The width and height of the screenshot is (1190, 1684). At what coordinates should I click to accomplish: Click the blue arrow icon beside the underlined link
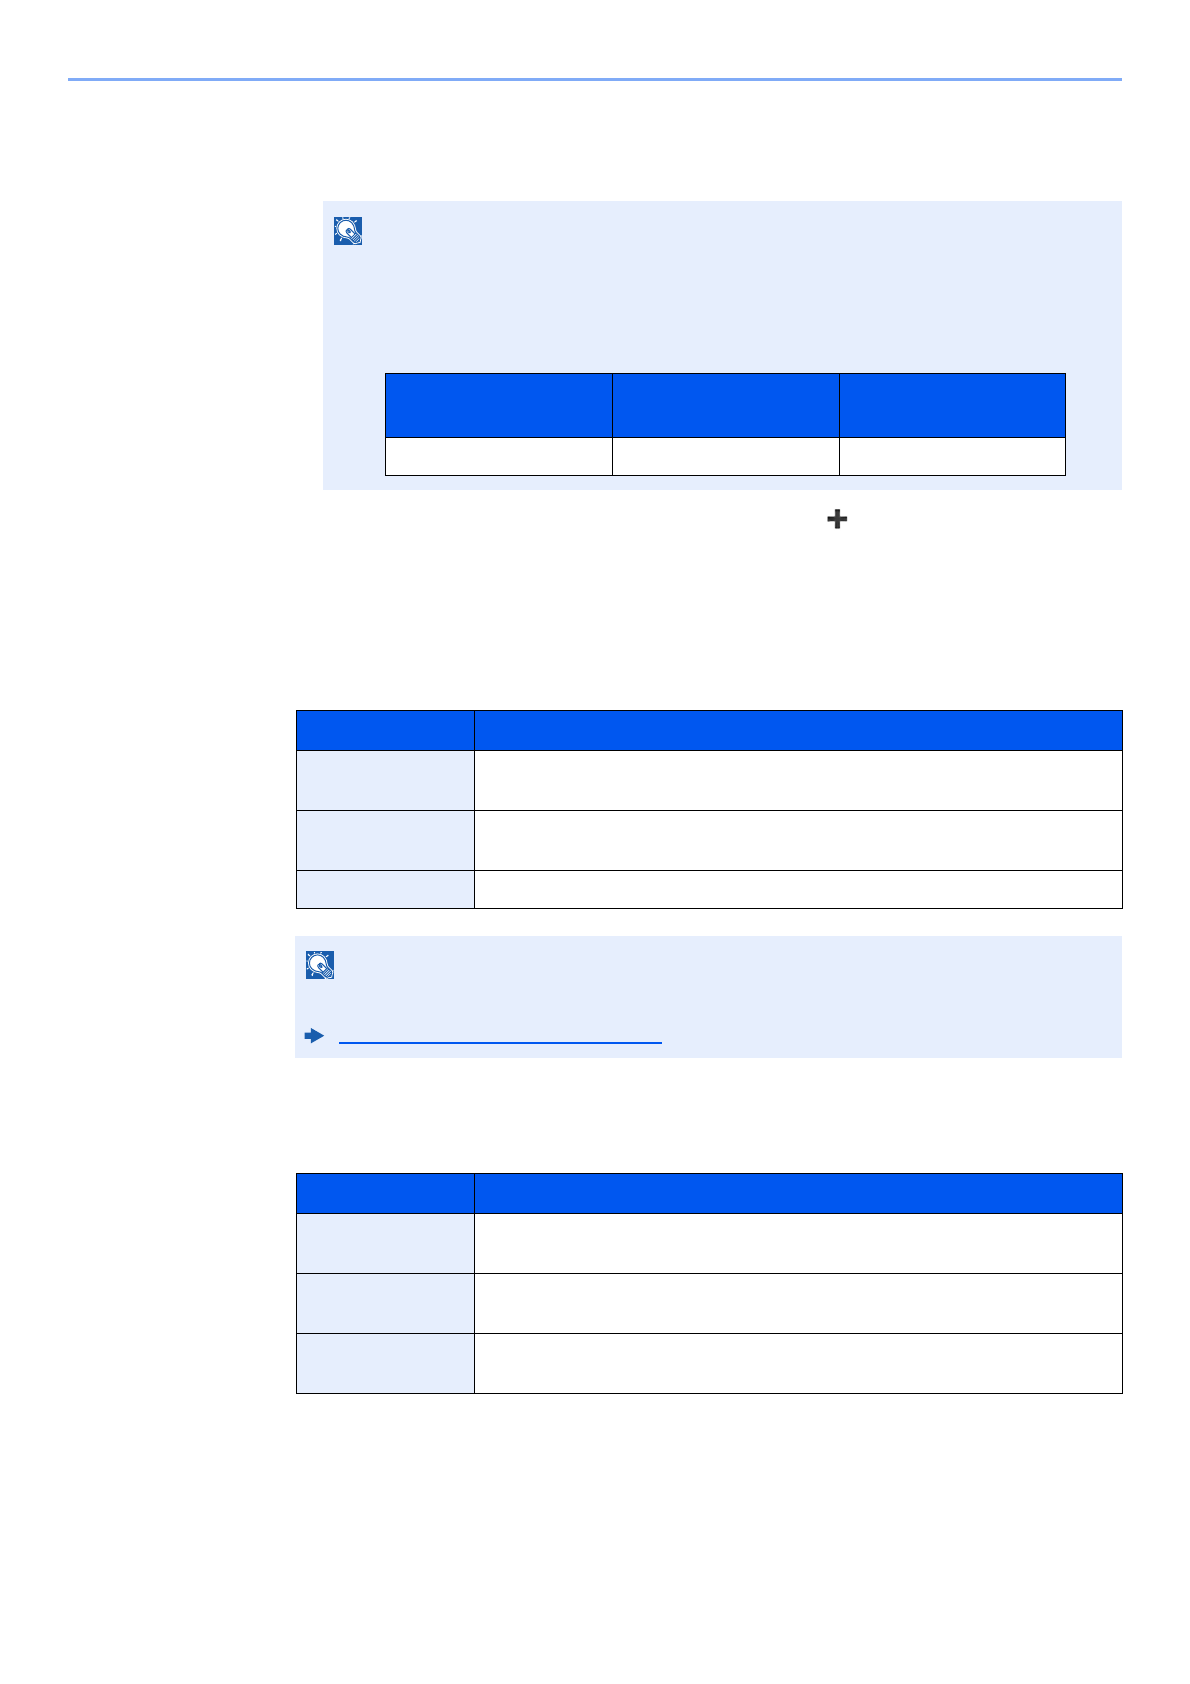(x=315, y=1036)
